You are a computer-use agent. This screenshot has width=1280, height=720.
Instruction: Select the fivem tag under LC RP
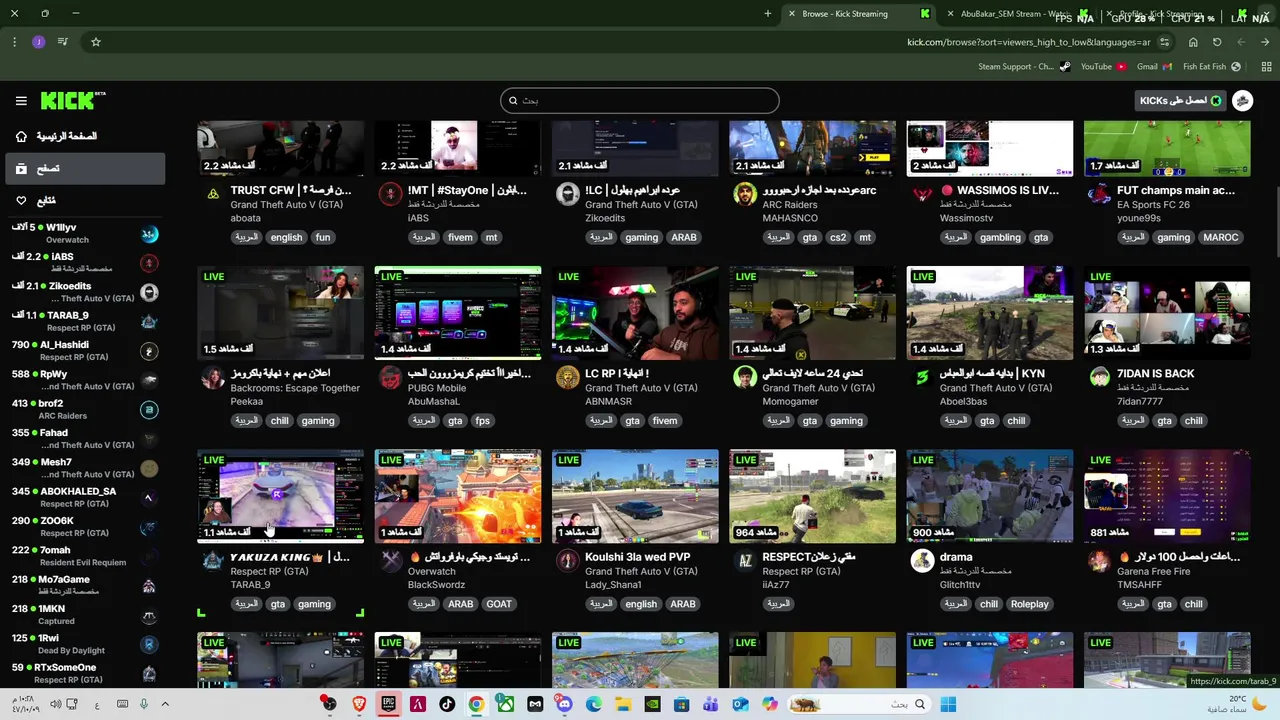tap(665, 421)
